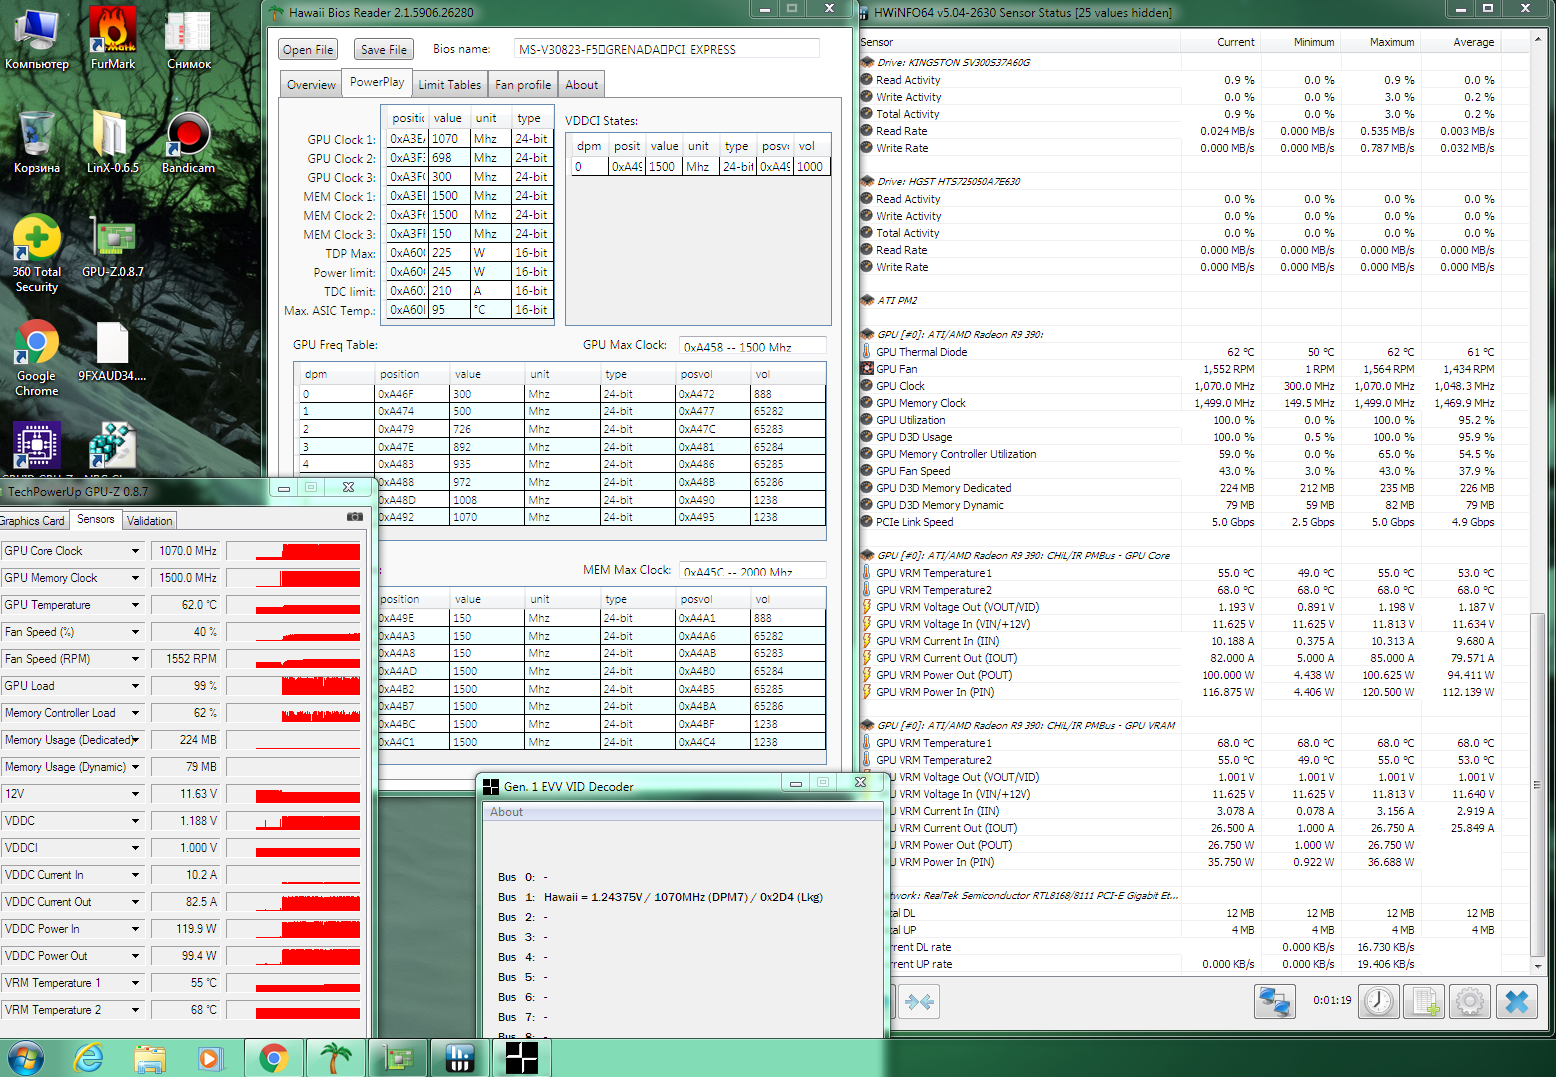Expand the 12V sensor dropdown
The height and width of the screenshot is (1077, 1556).
[135, 794]
